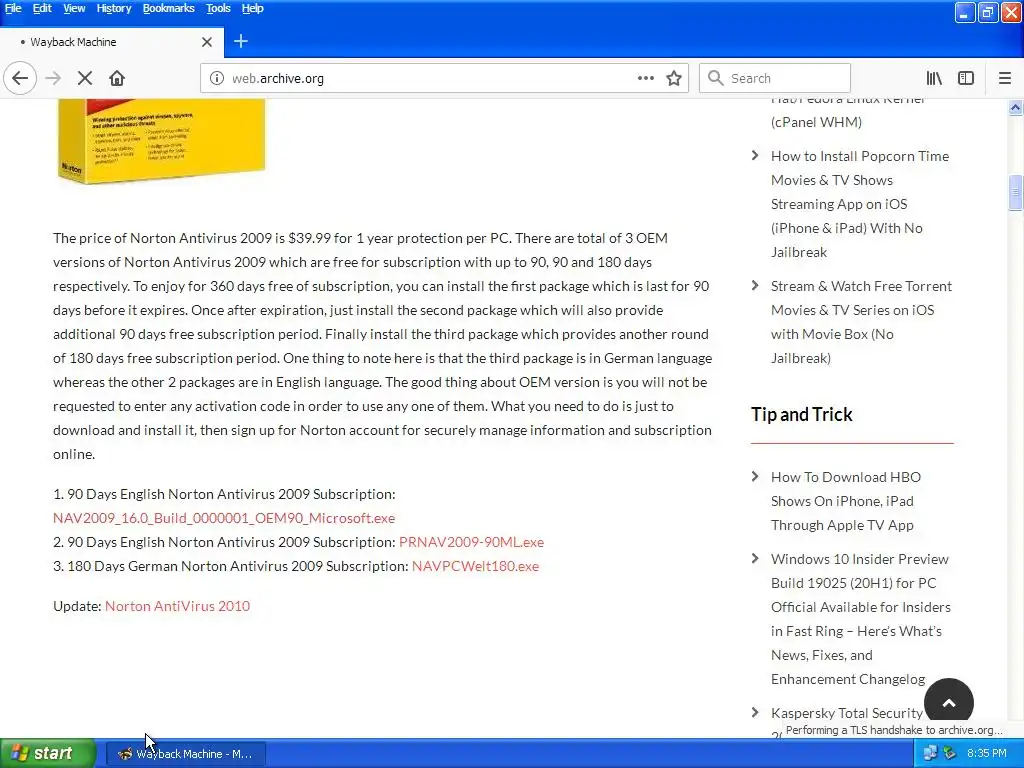Open the View menu

tap(74, 8)
